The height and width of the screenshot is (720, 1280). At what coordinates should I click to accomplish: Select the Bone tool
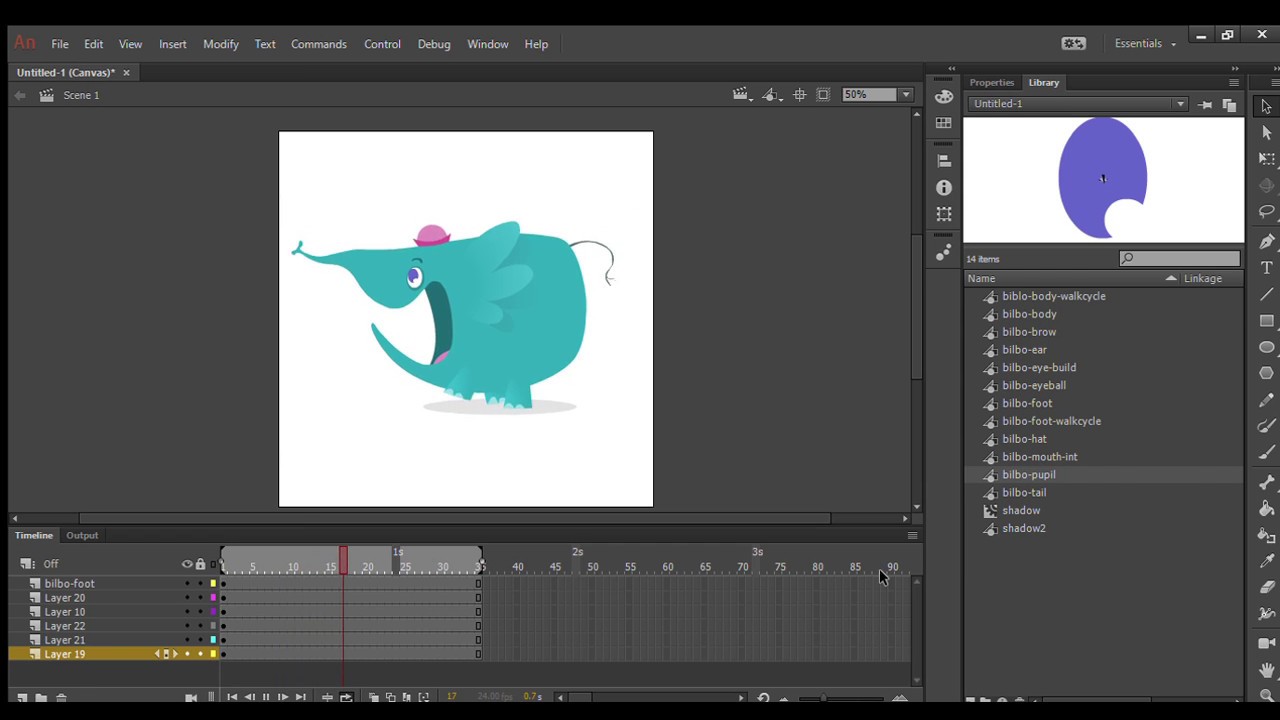coord(1267,482)
